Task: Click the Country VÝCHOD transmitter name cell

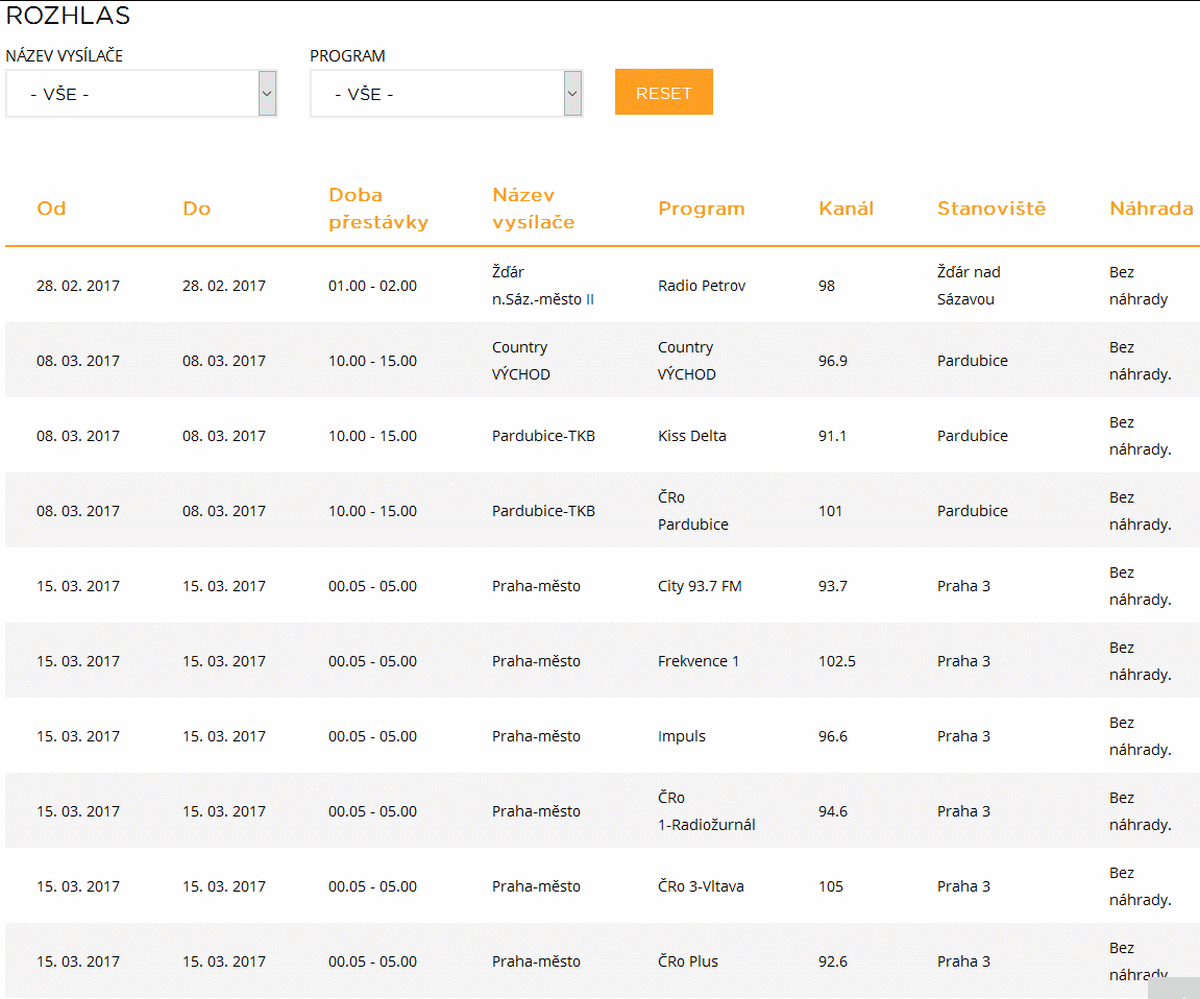Action: (x=521, y=361)
